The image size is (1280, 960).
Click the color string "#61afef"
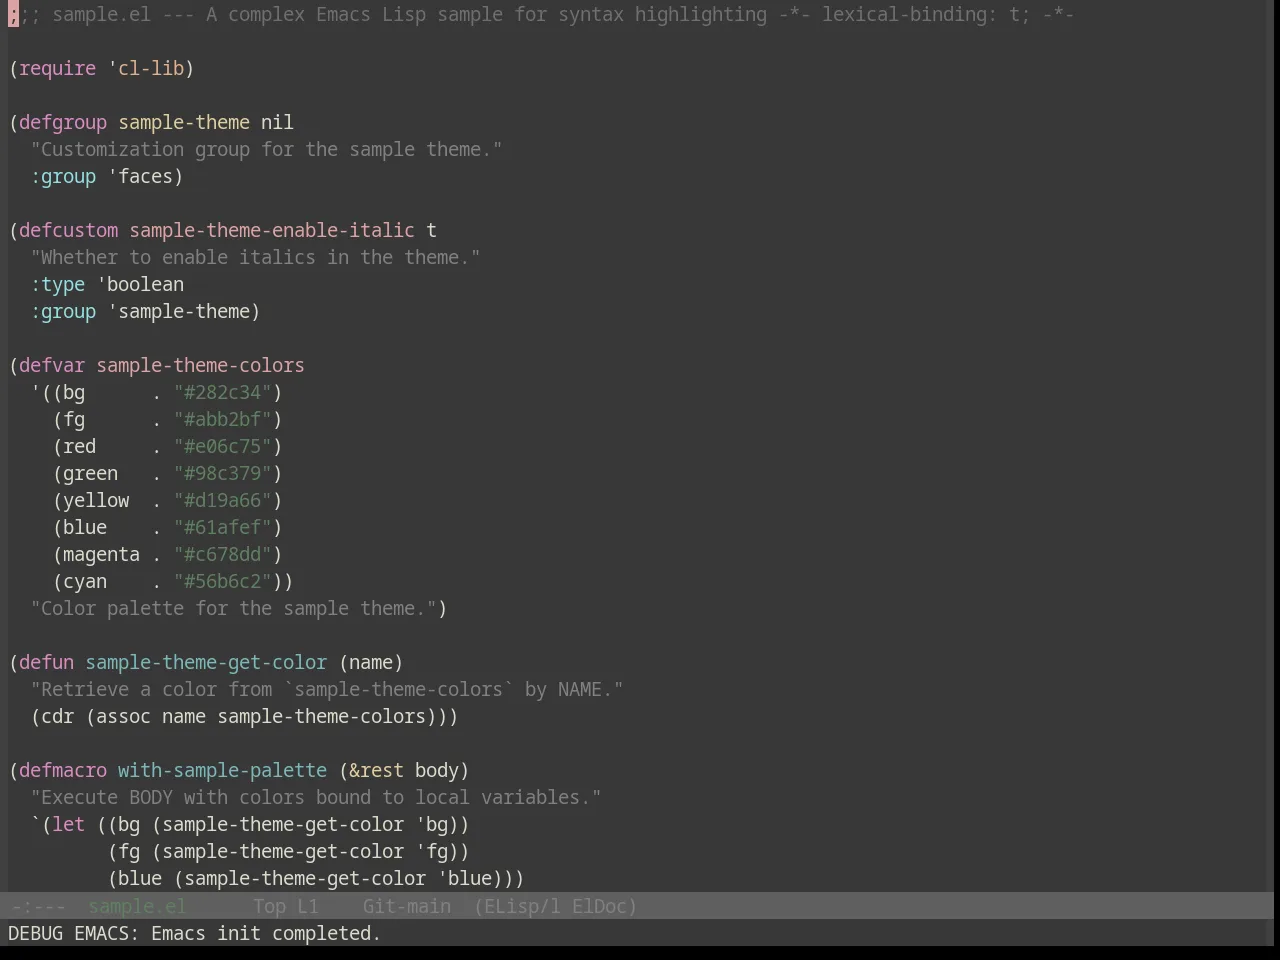(x=222, y=527)
